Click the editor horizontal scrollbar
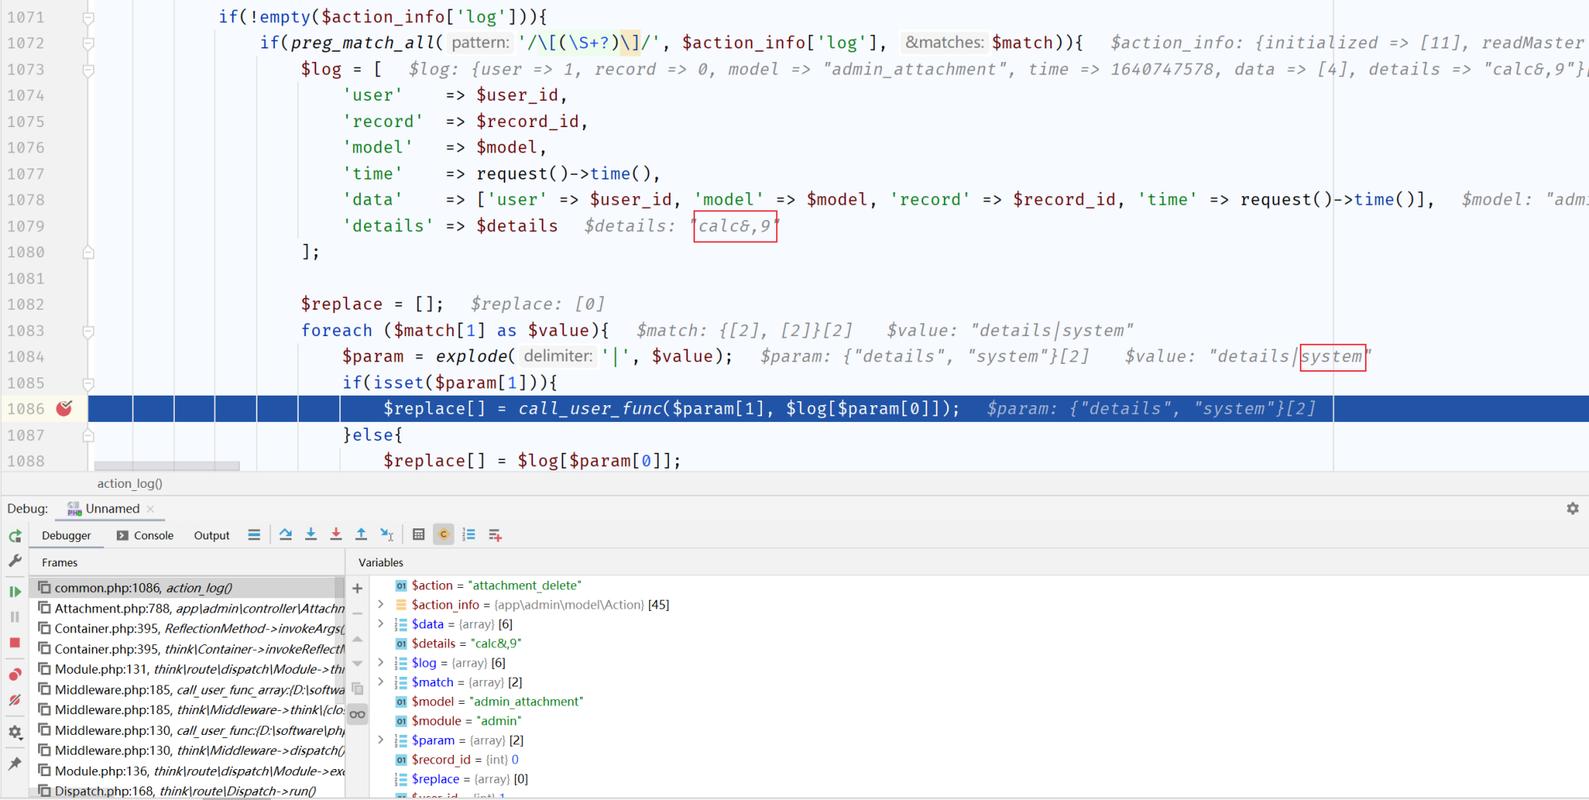 [x=167, y=466]
